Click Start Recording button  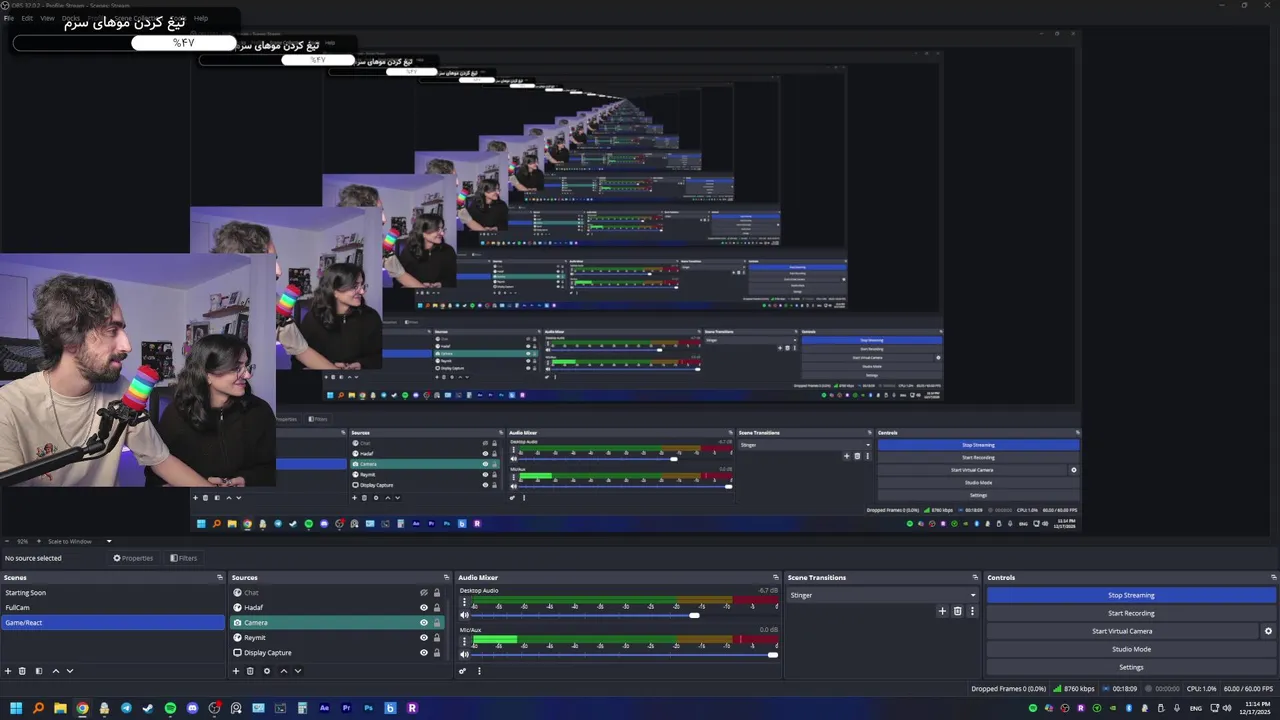point(1131,613)
